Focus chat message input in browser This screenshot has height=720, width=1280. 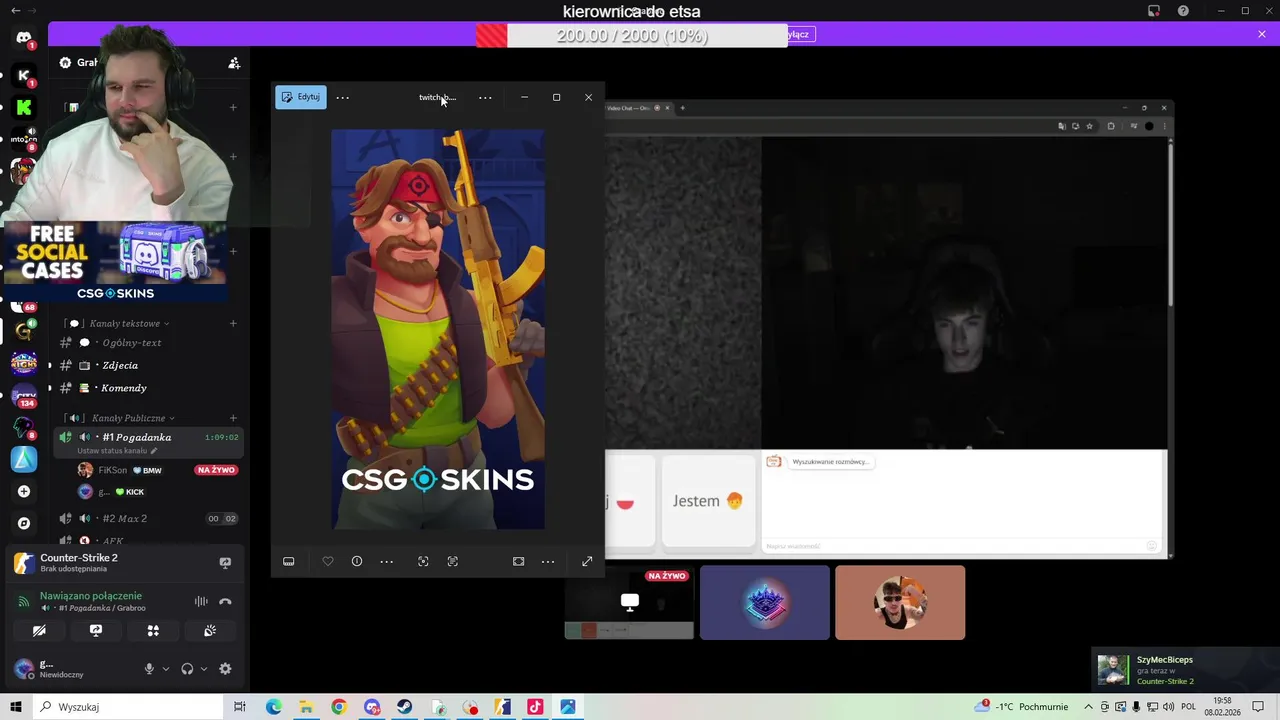tap(955, 546)
